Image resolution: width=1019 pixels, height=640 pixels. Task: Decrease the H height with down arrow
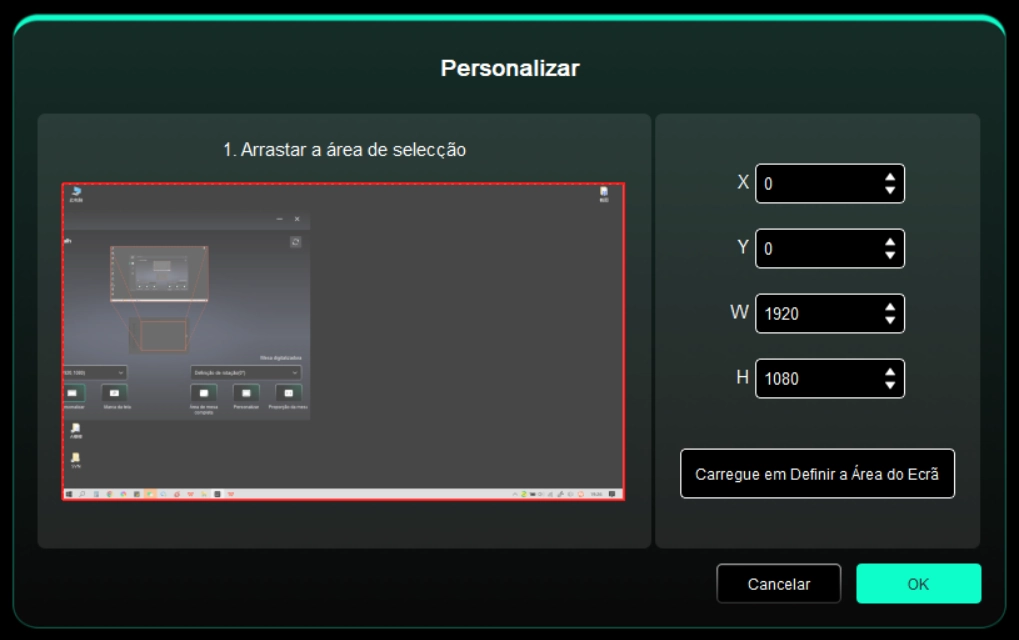pyautogui.click(x=890, y=385)
